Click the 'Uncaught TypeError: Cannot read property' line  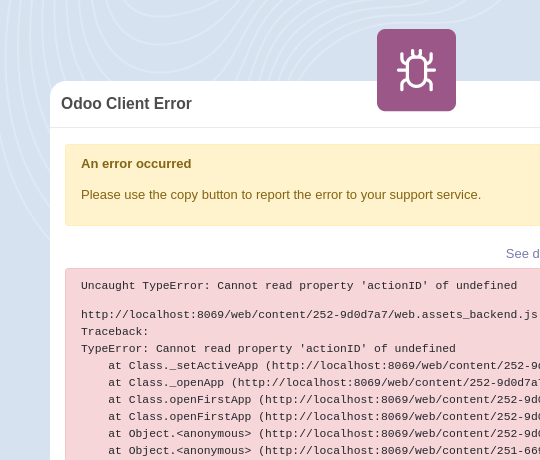coord(299,285)
